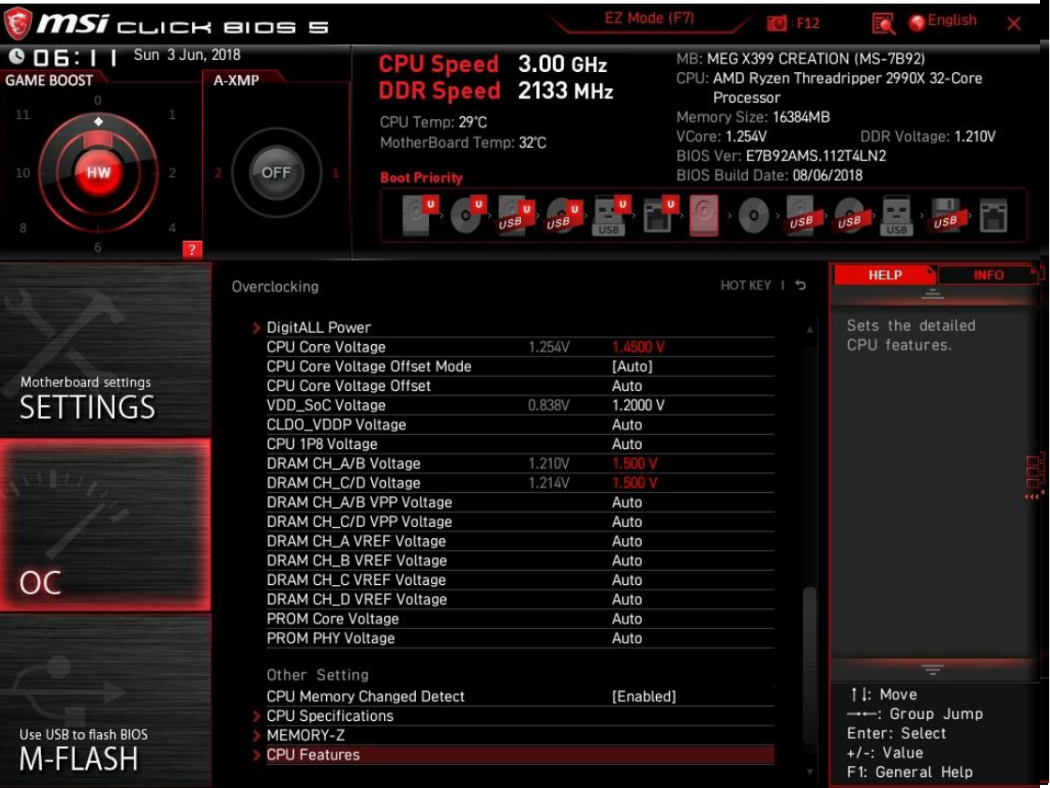Toggle the A-XMP OFF knob

pyautogui.click(x=276, y=173)
